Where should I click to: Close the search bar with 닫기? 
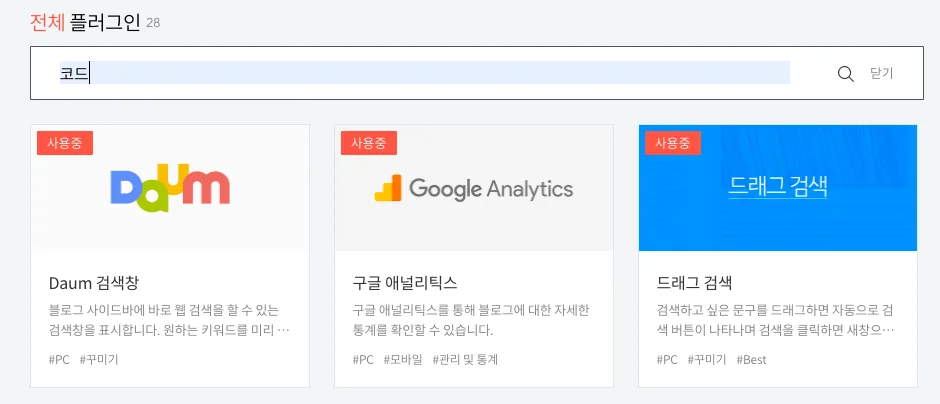[x=881, y=73]
